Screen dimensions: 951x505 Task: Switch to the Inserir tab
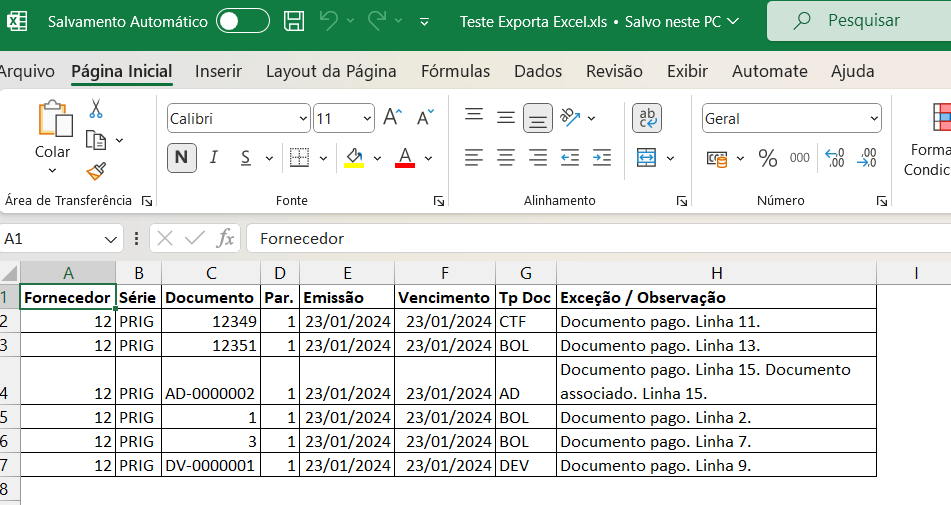[218, 72]
